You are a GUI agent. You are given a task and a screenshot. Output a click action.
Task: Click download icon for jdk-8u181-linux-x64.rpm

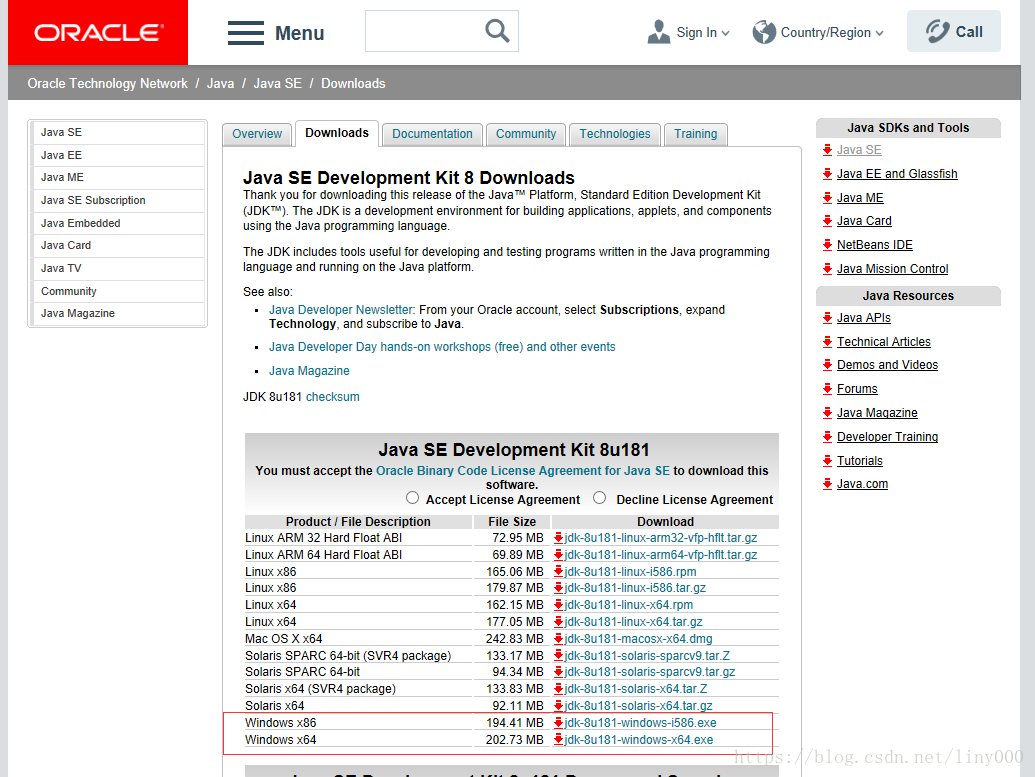(558, 605)
